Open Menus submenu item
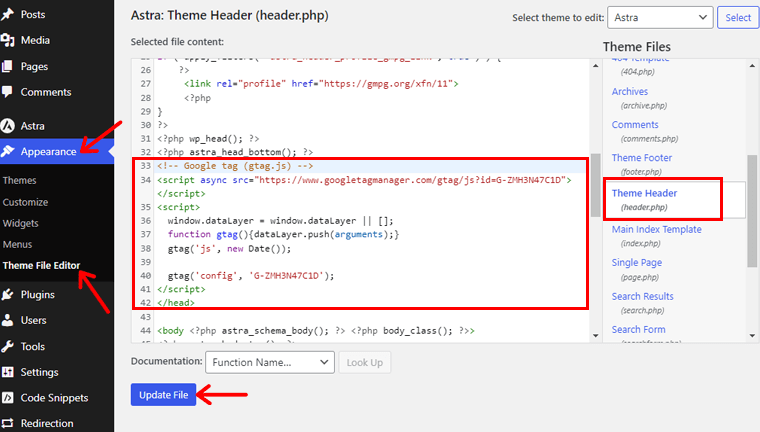760x432 pixels. coord(17,244)
